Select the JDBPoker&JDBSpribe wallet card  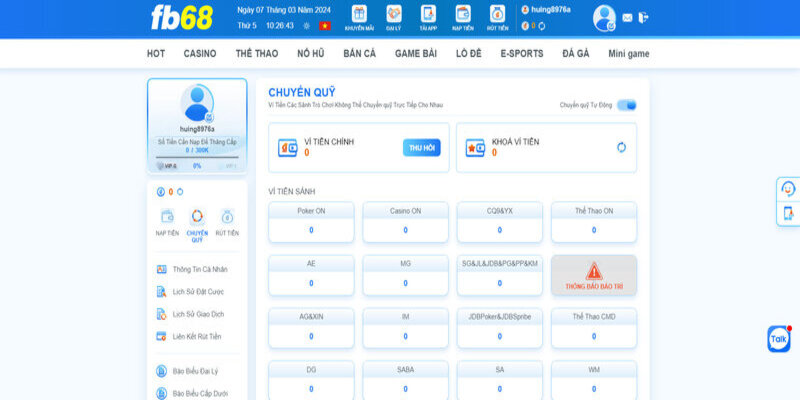pos(499,328)
